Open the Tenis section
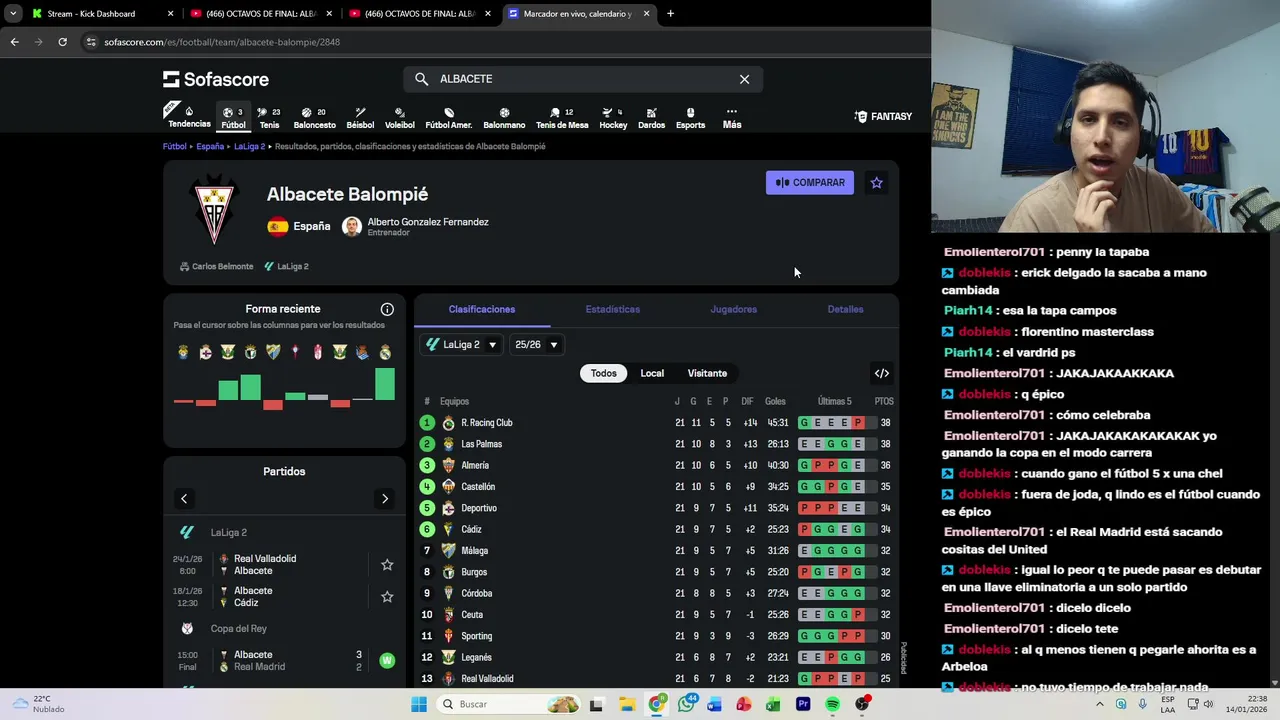The width and height of the screenshot is (1280, 720). (269, 118)
